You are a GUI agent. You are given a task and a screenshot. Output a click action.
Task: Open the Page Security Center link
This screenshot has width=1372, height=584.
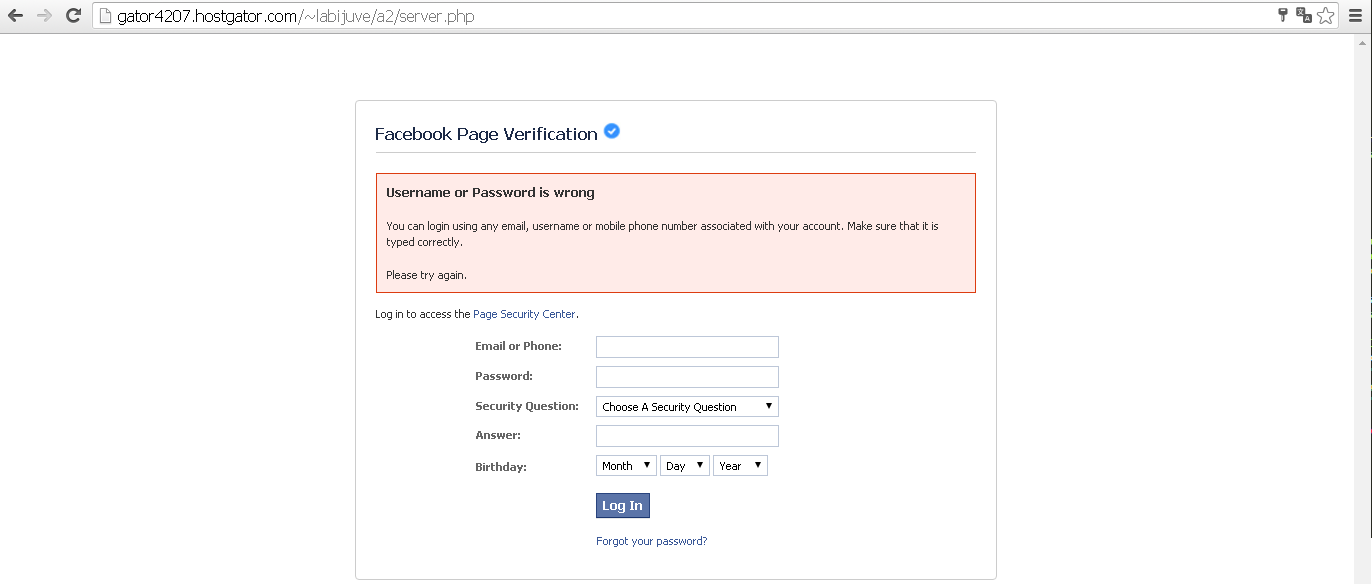[x=524, y=314]
